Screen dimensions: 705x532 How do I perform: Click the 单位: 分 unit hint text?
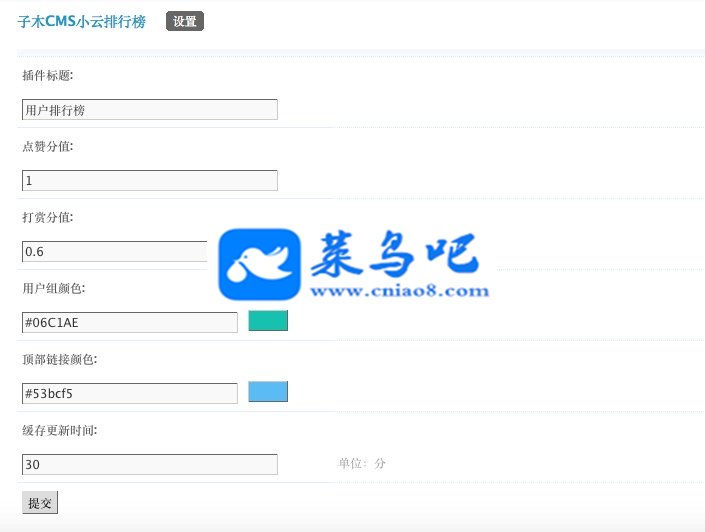(362, 463)
